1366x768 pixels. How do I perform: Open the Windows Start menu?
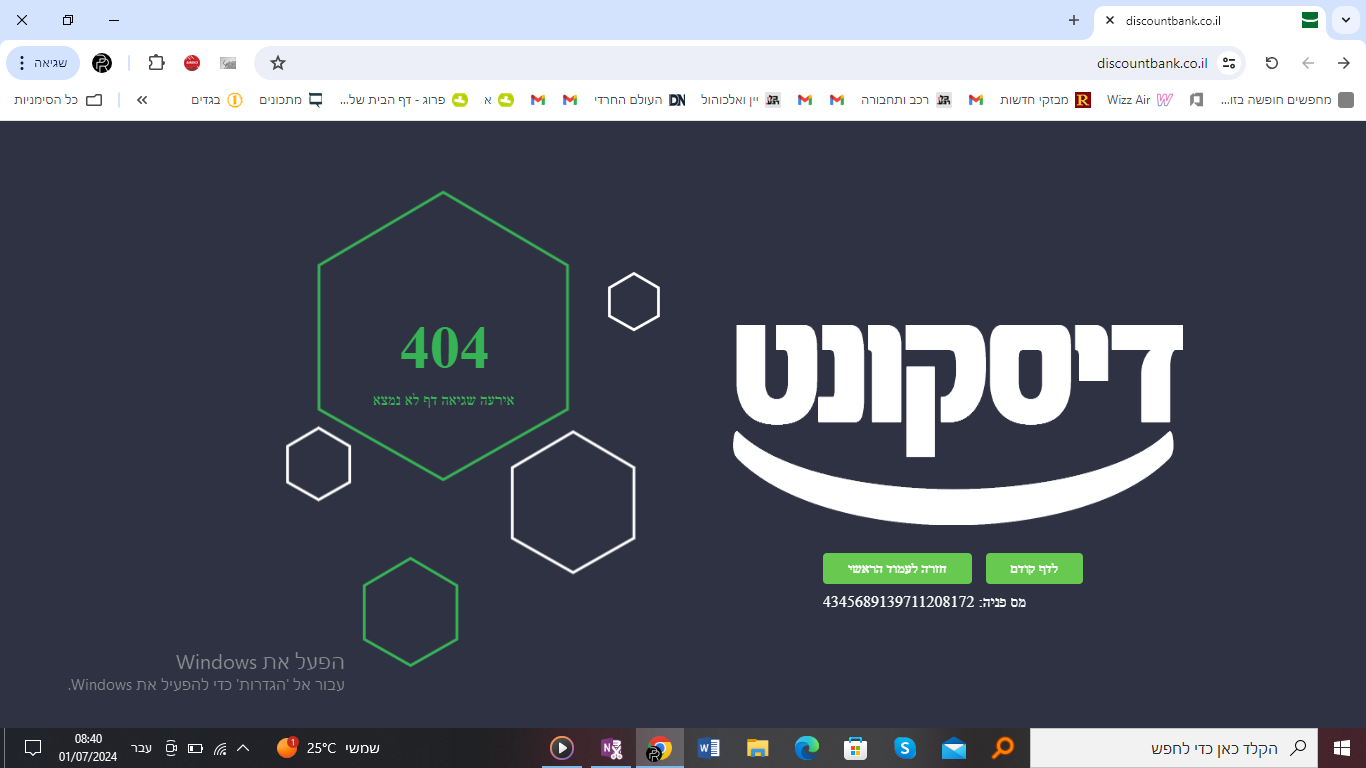(1342, 748)
